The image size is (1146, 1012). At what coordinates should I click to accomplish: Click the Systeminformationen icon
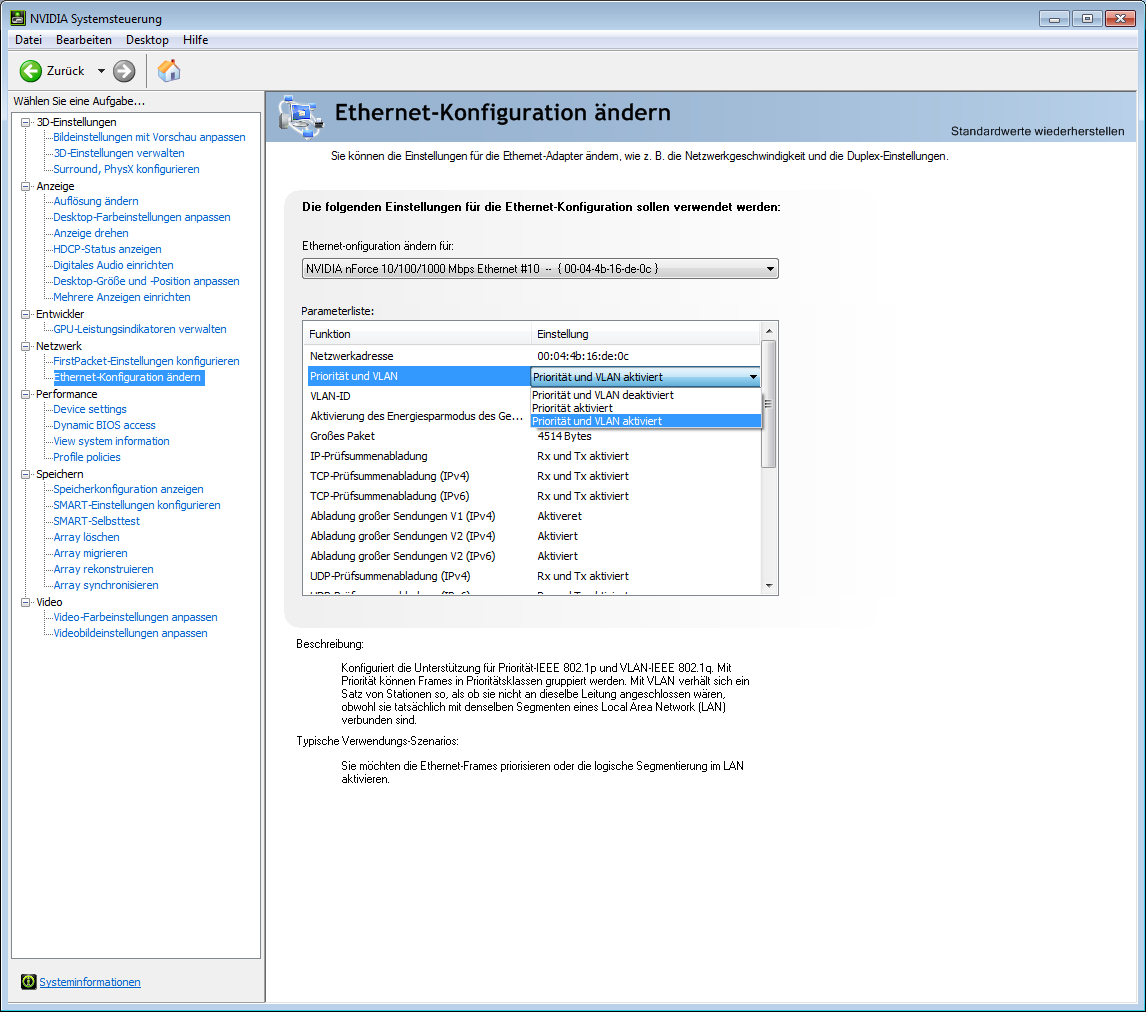[29, 981]
